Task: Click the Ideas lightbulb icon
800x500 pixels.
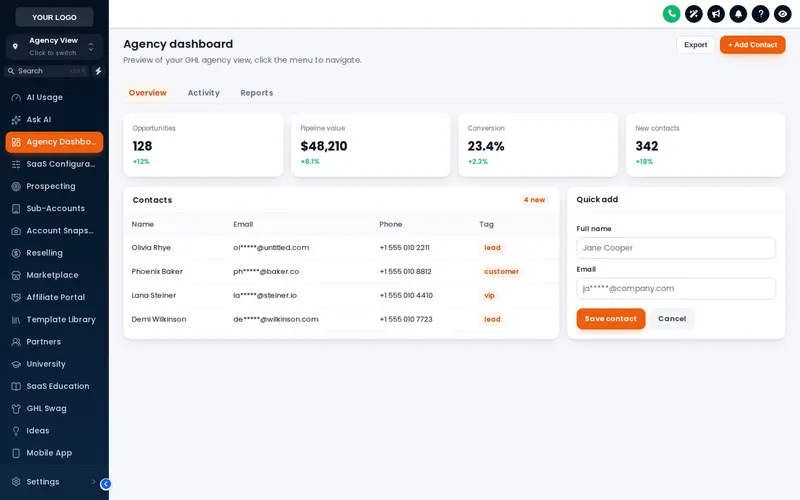Action: [16, 431]
